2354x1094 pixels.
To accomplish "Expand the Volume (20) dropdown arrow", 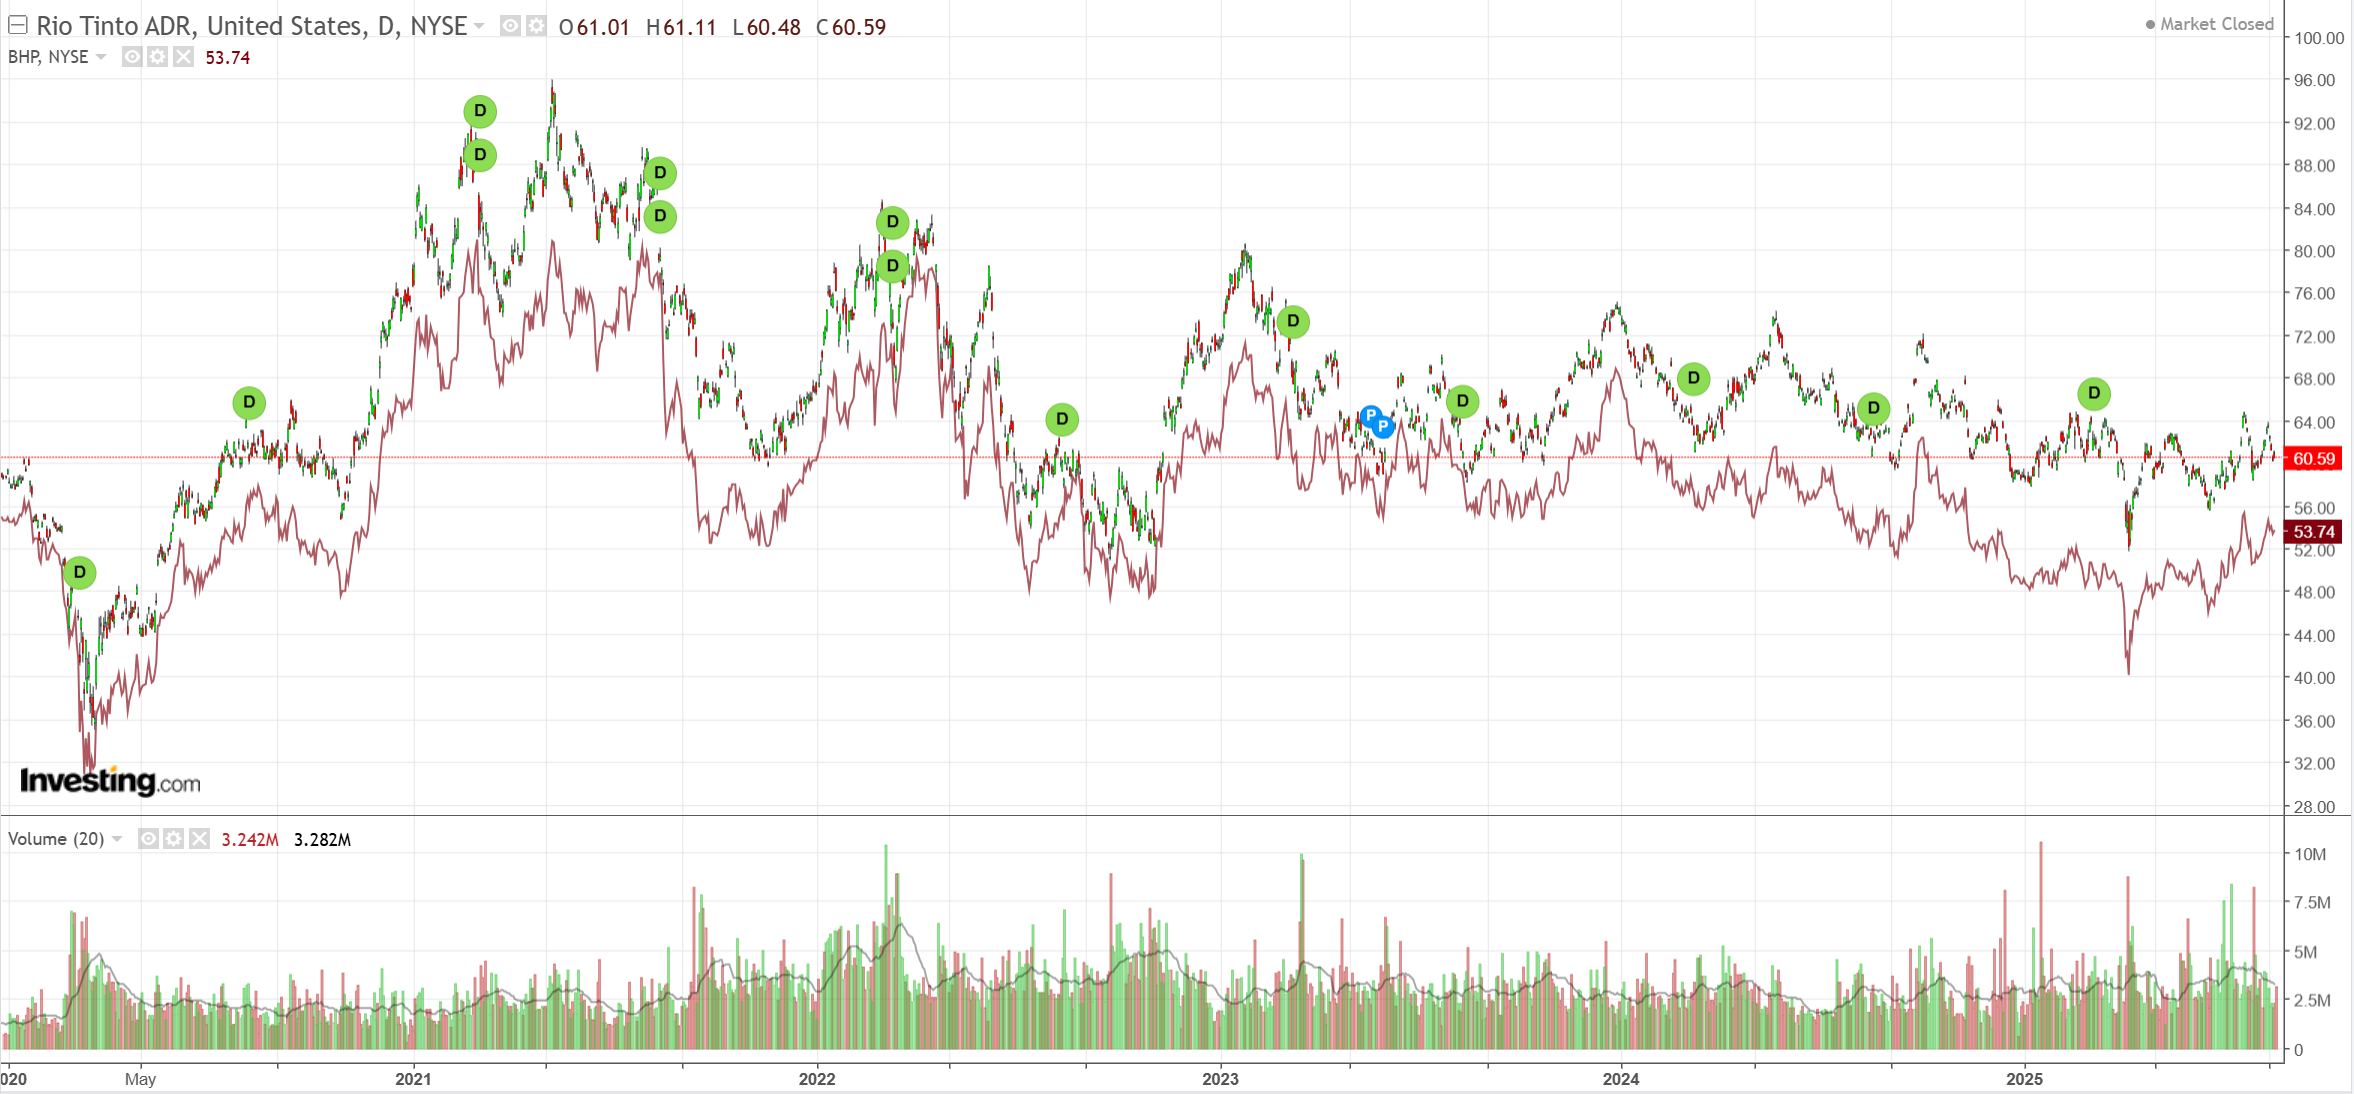I will [x=117, y=839].
